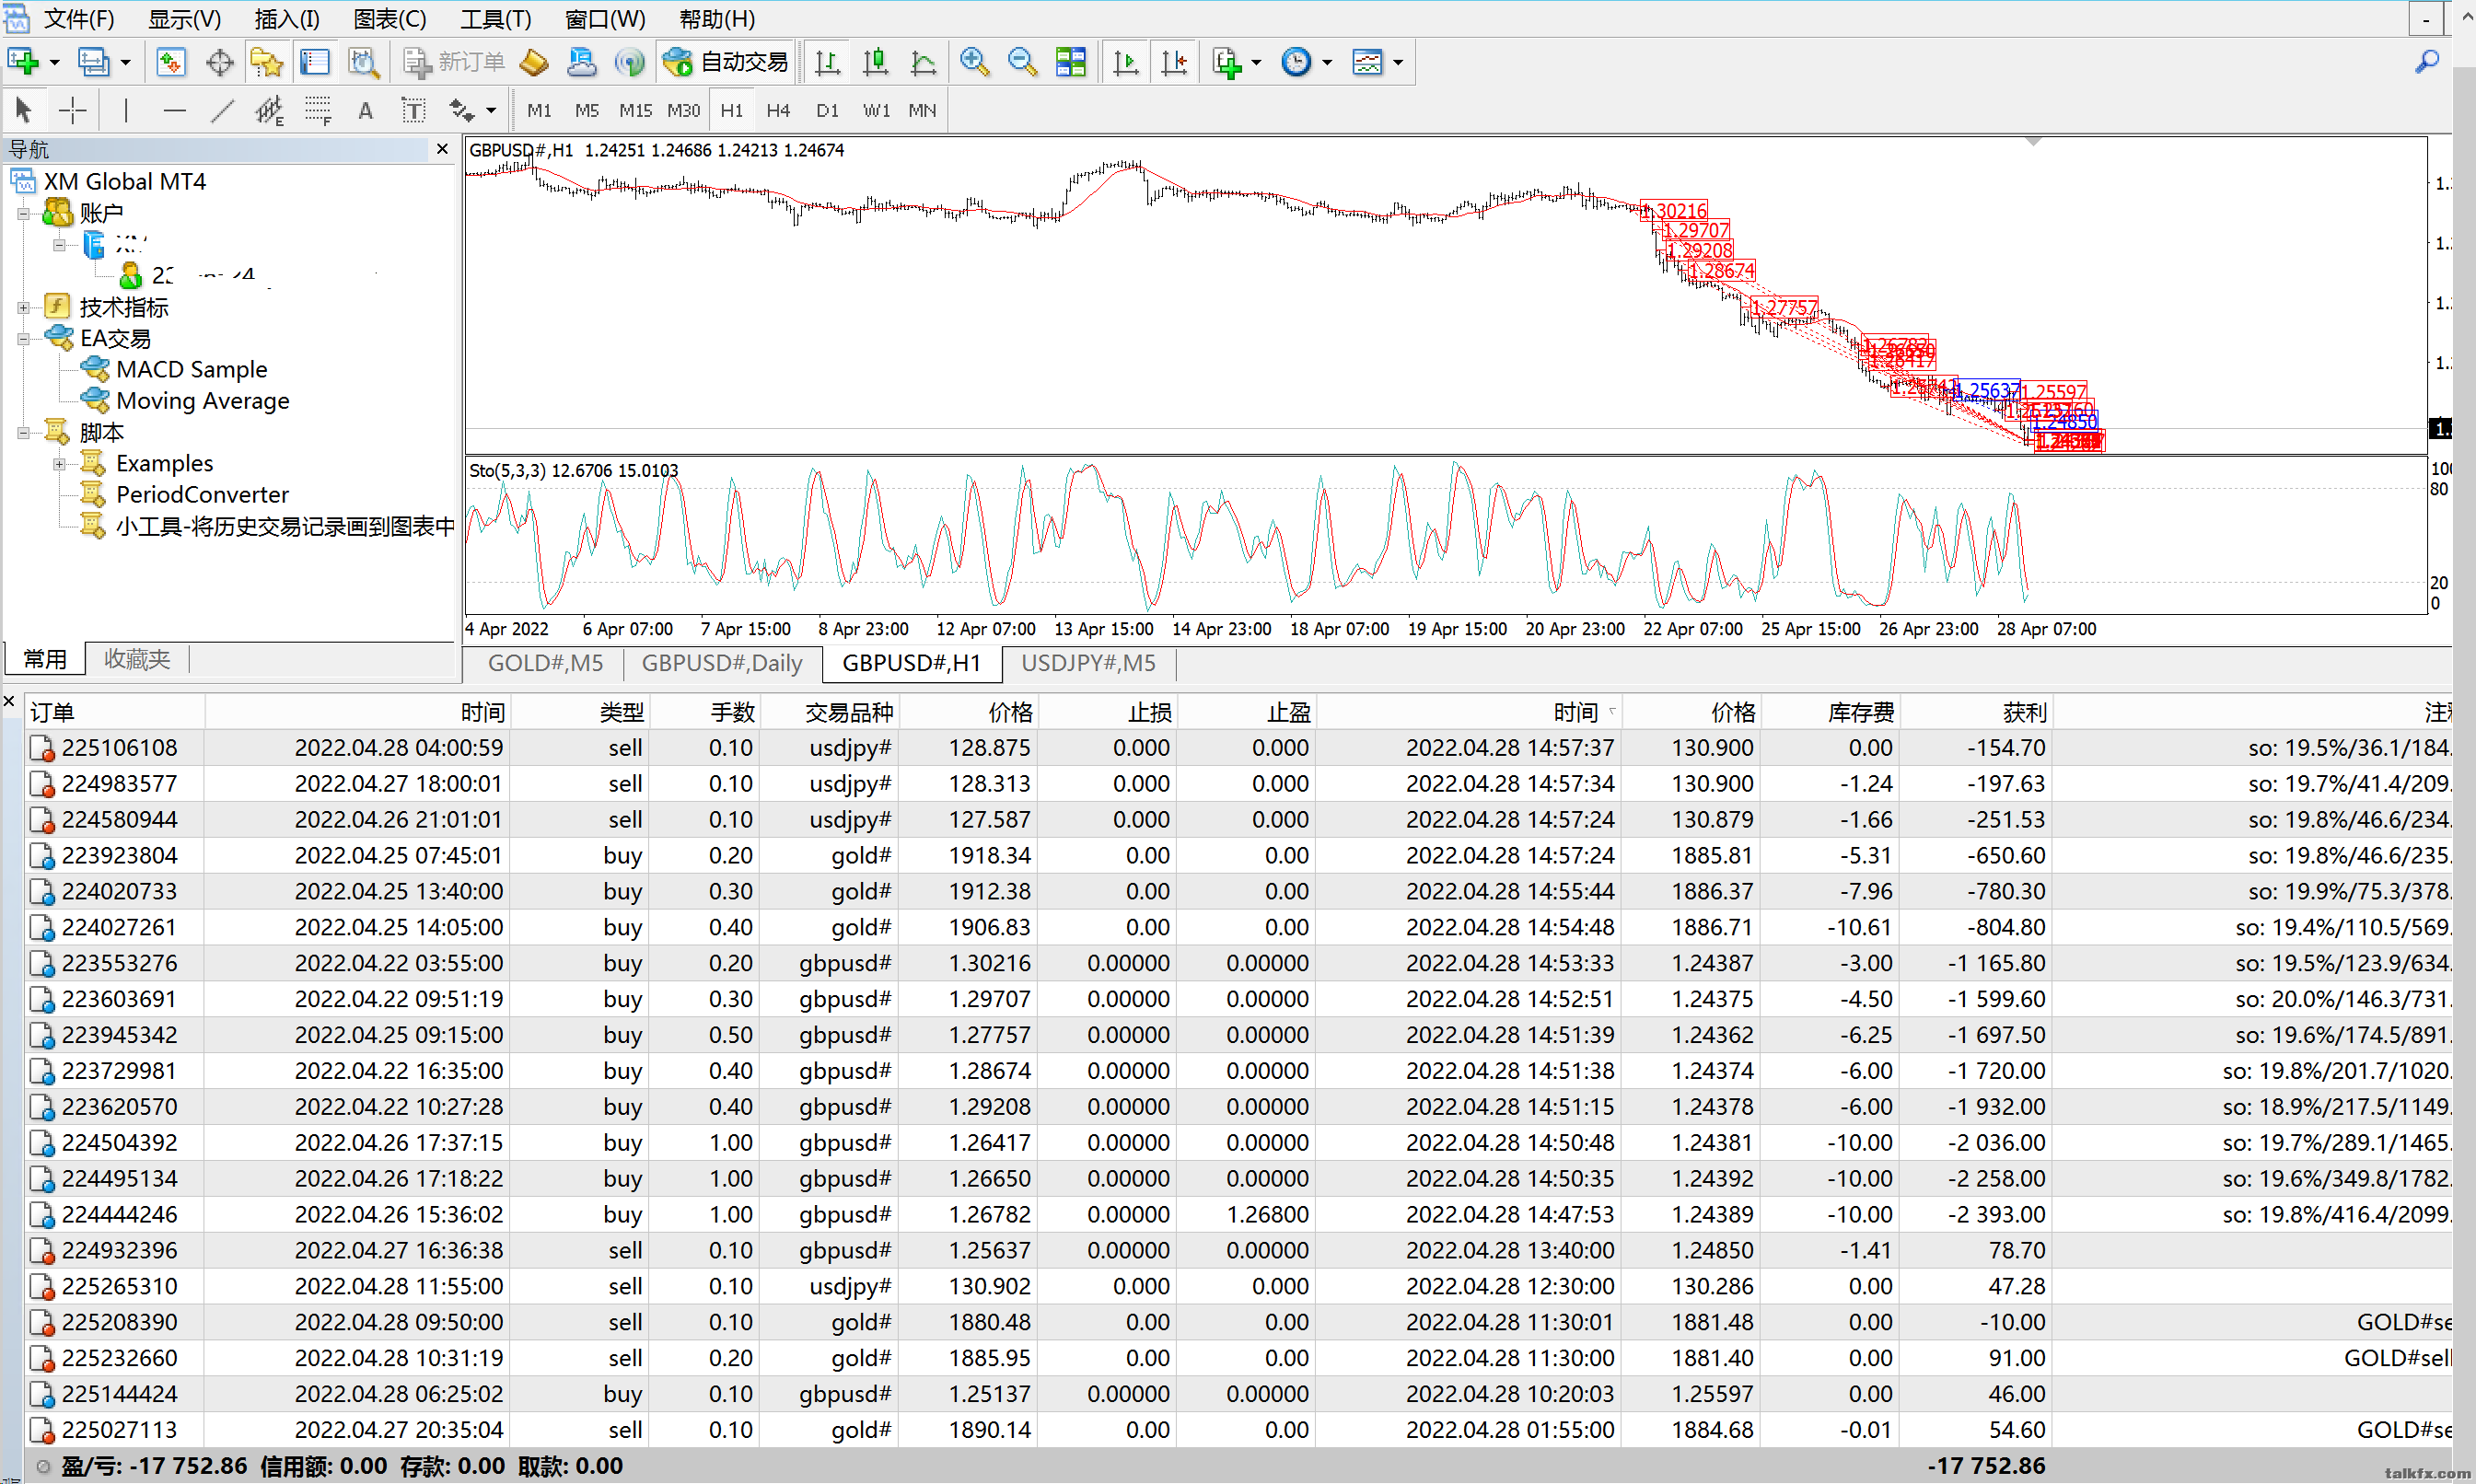Open the dropdown arrow beside profiles
This screenshot has width=2476, height=1484.
click(x=126, y=62)
